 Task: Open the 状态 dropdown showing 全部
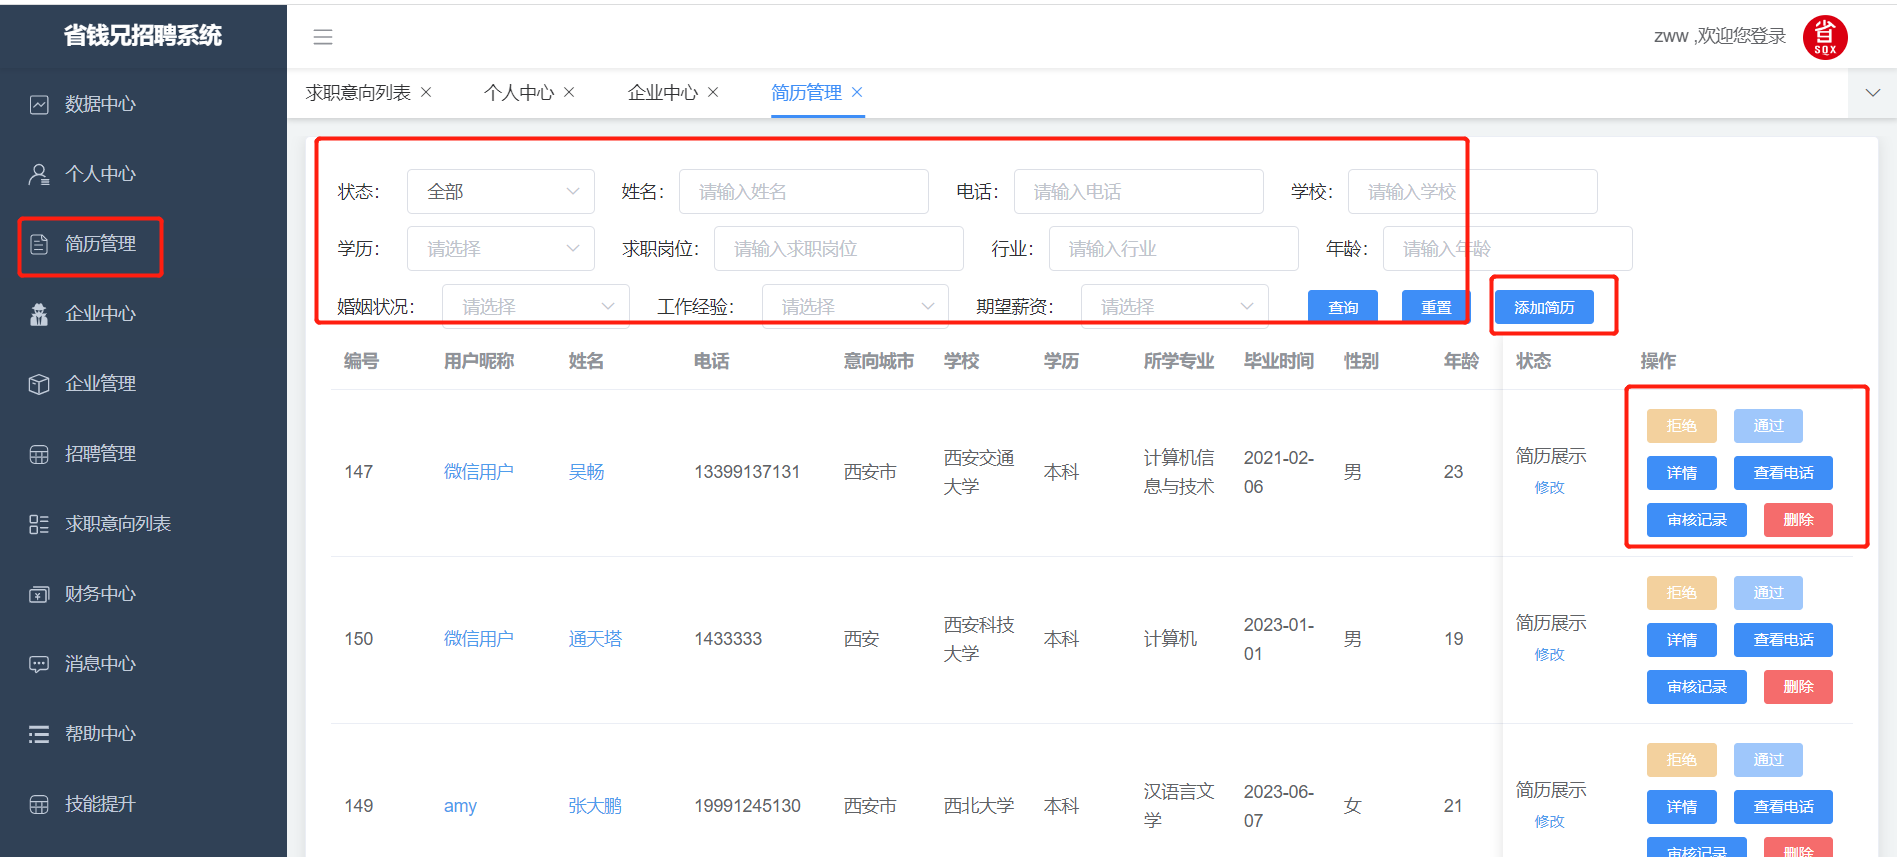pyautogui.click(x=500, y=191)
